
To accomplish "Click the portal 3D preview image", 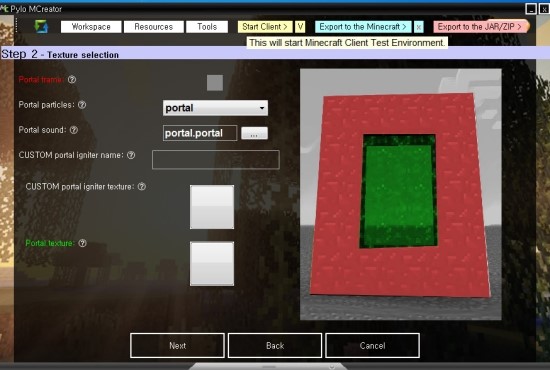I will (x=401, y=194).
